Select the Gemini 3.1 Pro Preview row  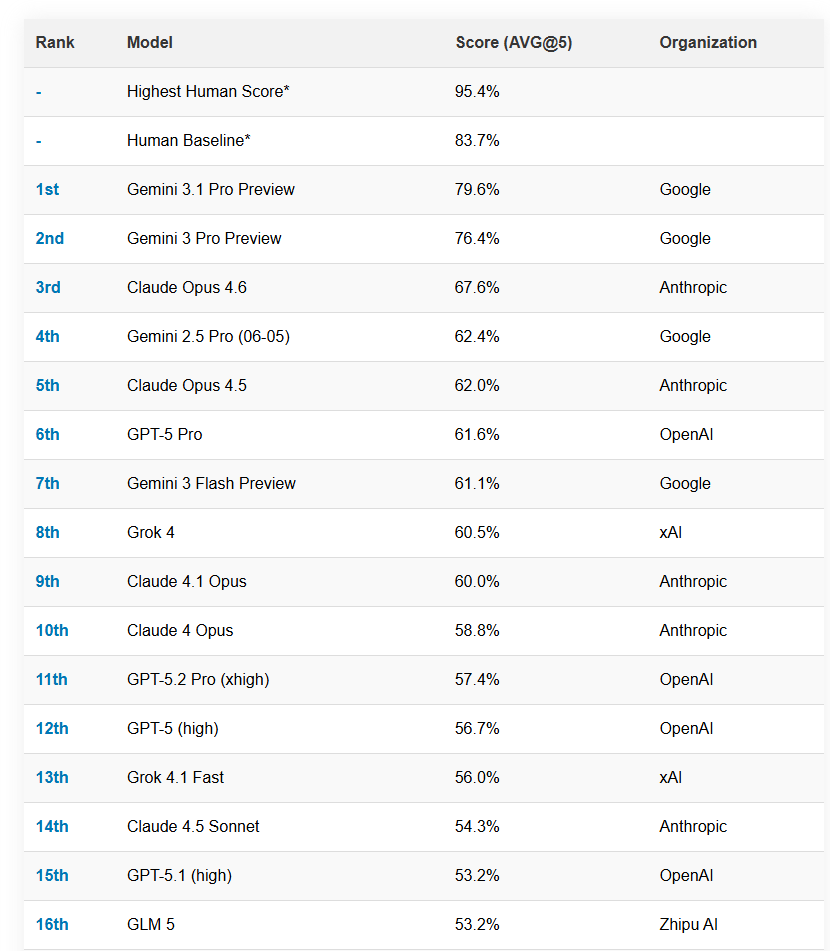coord(210,190)
